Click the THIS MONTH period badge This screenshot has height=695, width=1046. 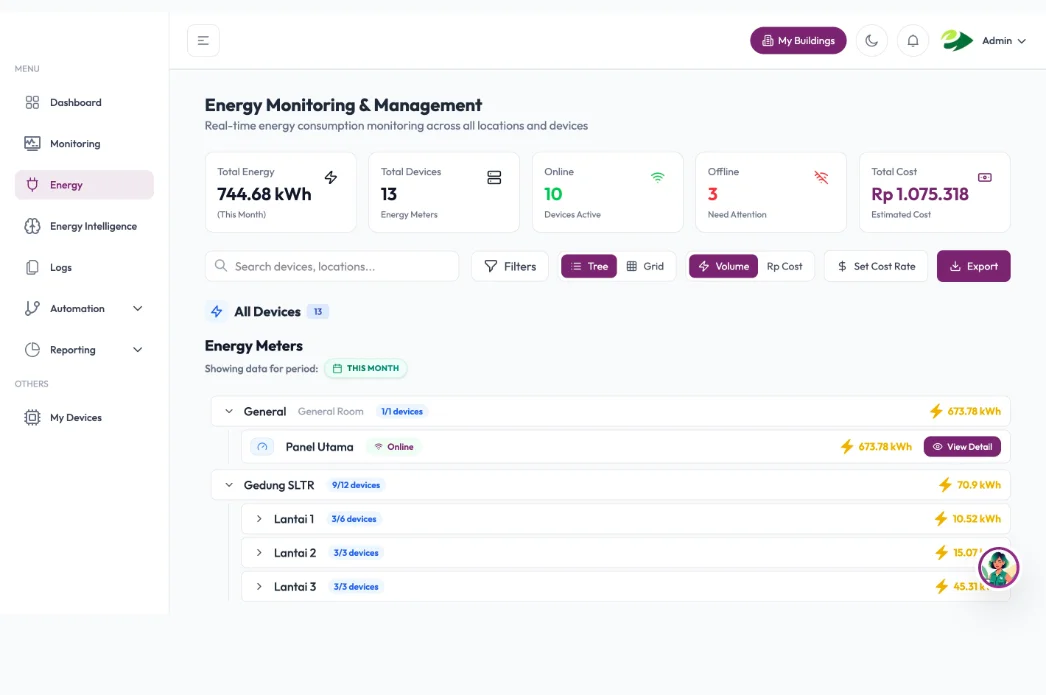[366, 368]
